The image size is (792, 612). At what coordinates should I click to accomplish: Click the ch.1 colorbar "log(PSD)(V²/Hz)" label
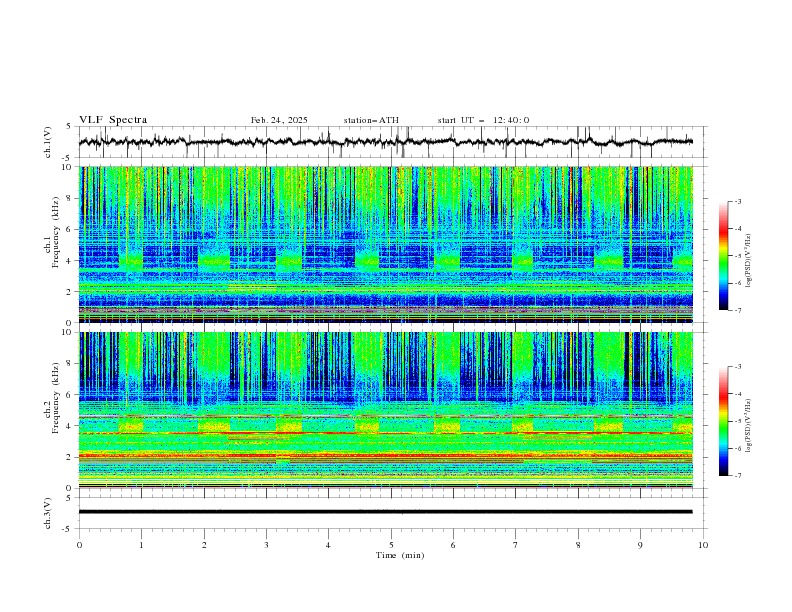tap(749, 261)
